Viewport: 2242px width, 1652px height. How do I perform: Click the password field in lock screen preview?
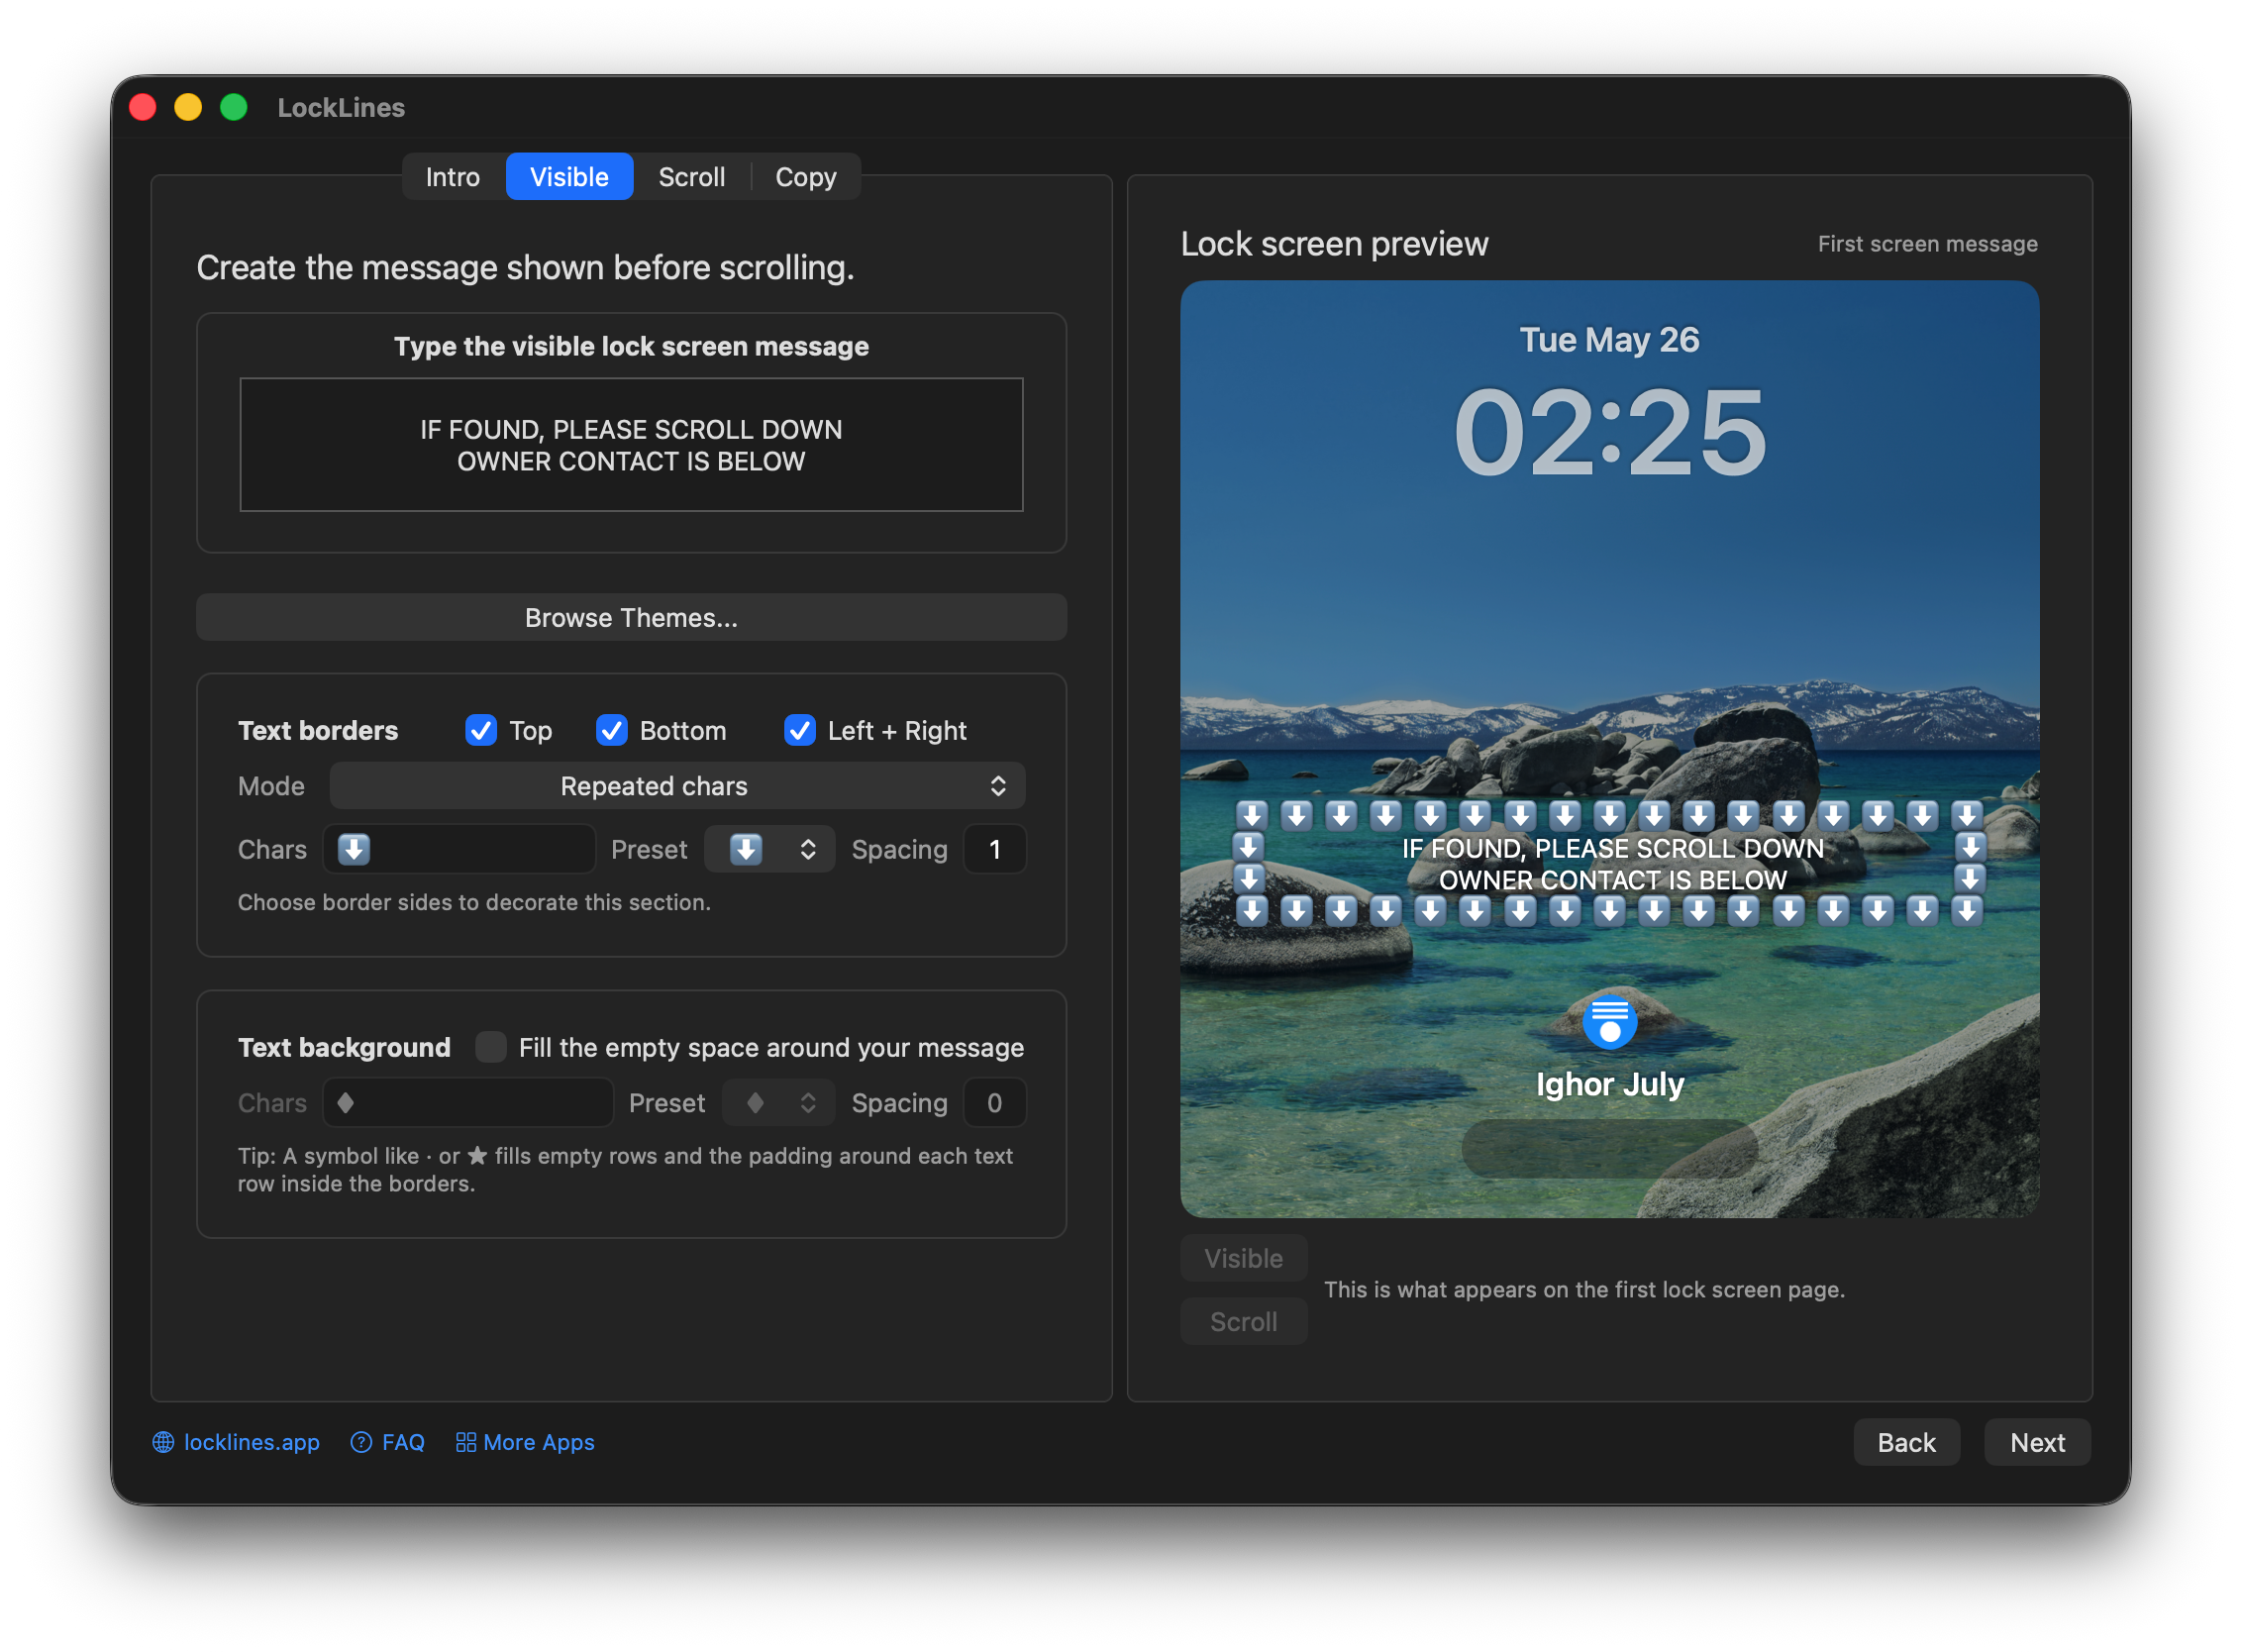click(1610, 1149)
